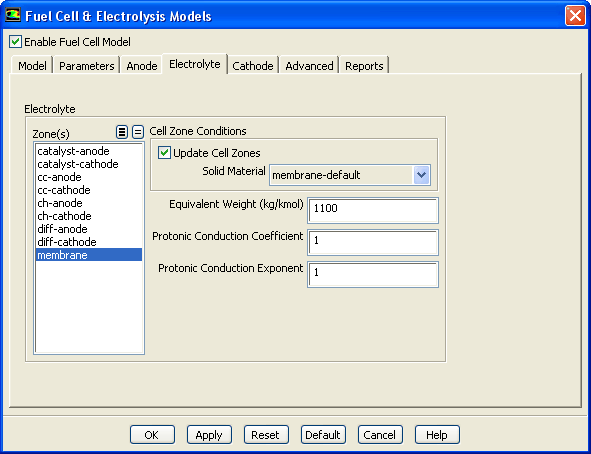Open the Parameters tab

[87, 66]
